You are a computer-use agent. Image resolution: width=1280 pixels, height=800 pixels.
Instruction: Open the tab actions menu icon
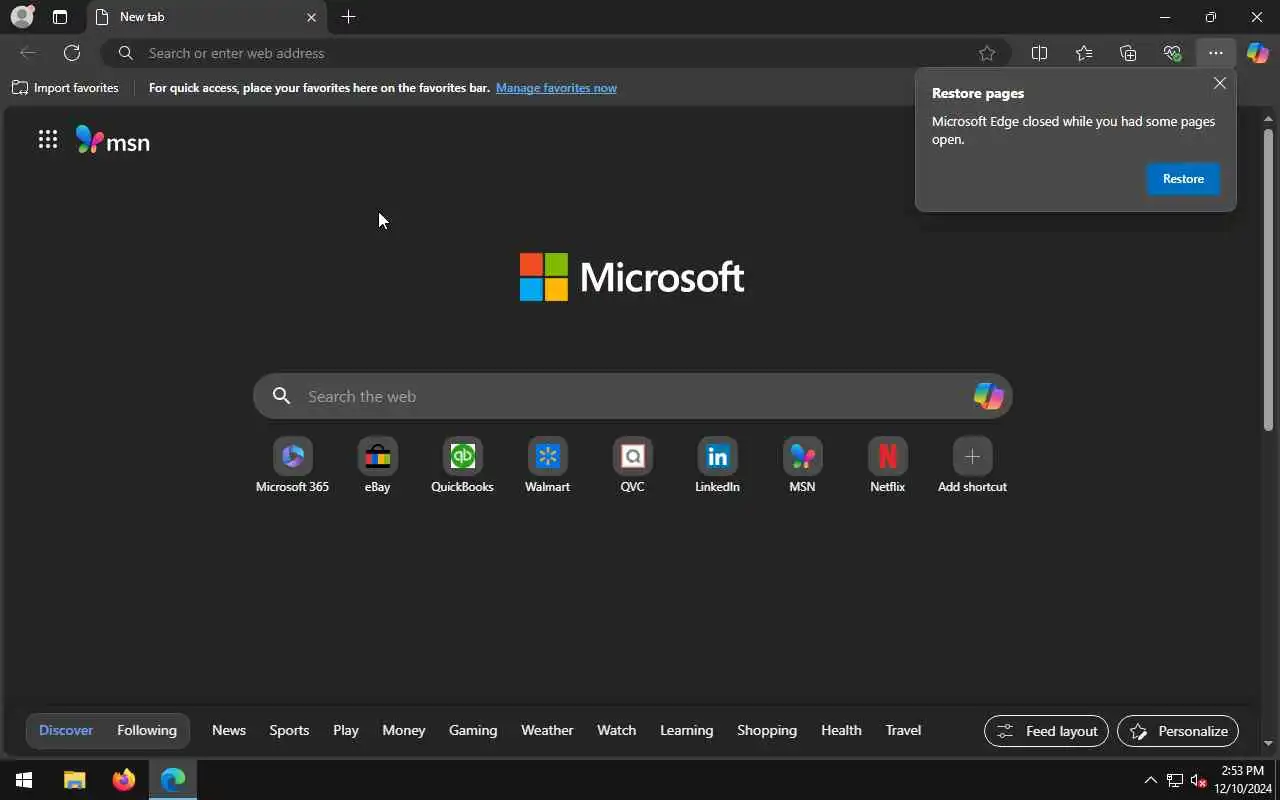pyautogui.click(x=60, y=17)
